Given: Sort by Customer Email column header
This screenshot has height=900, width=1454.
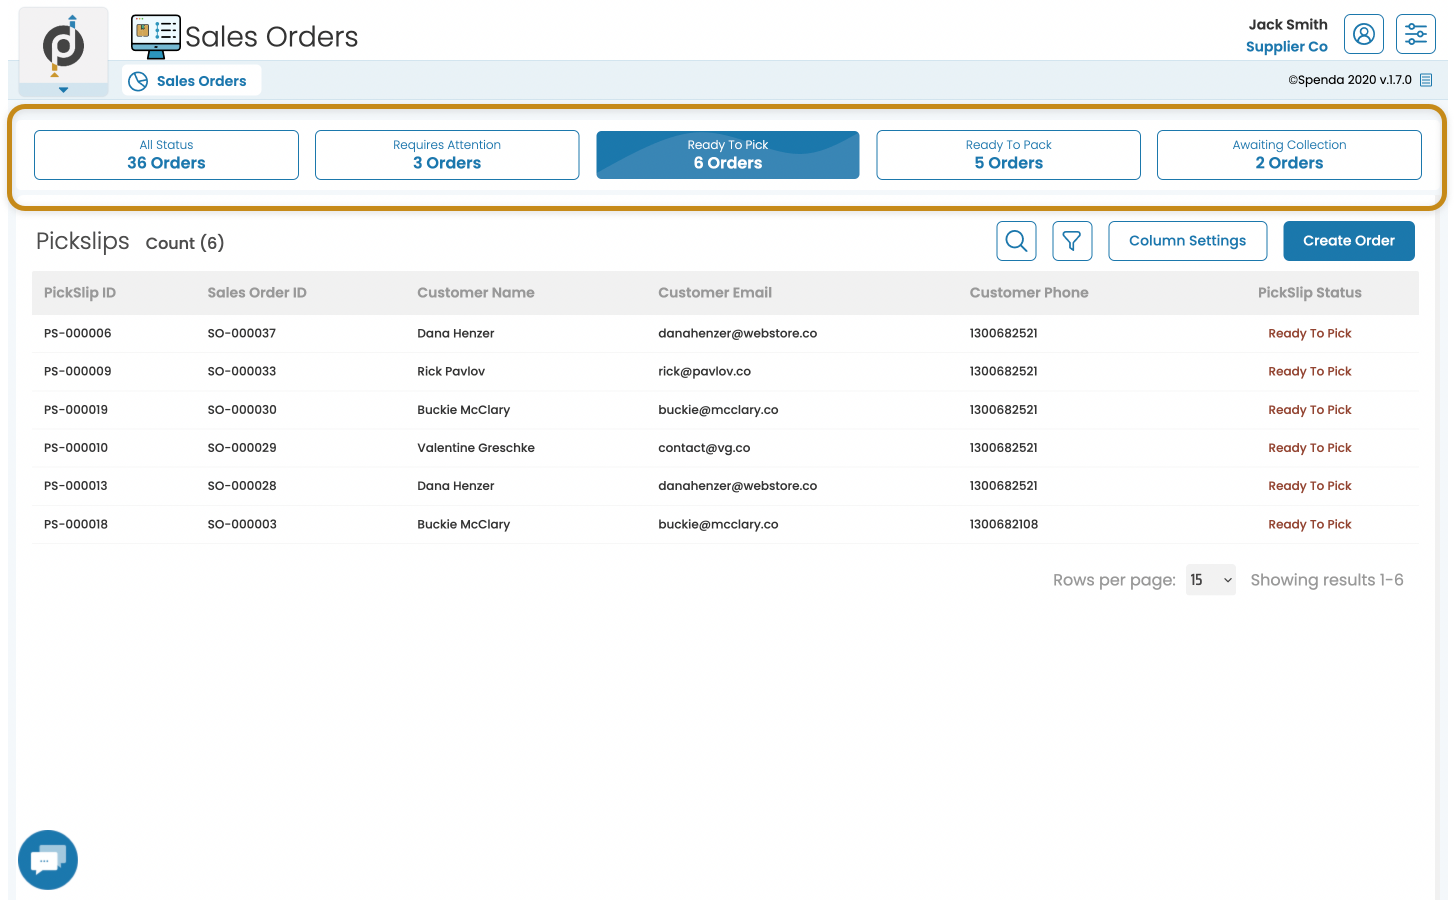Looking at the screenshot, I should [x=715, y=293].
